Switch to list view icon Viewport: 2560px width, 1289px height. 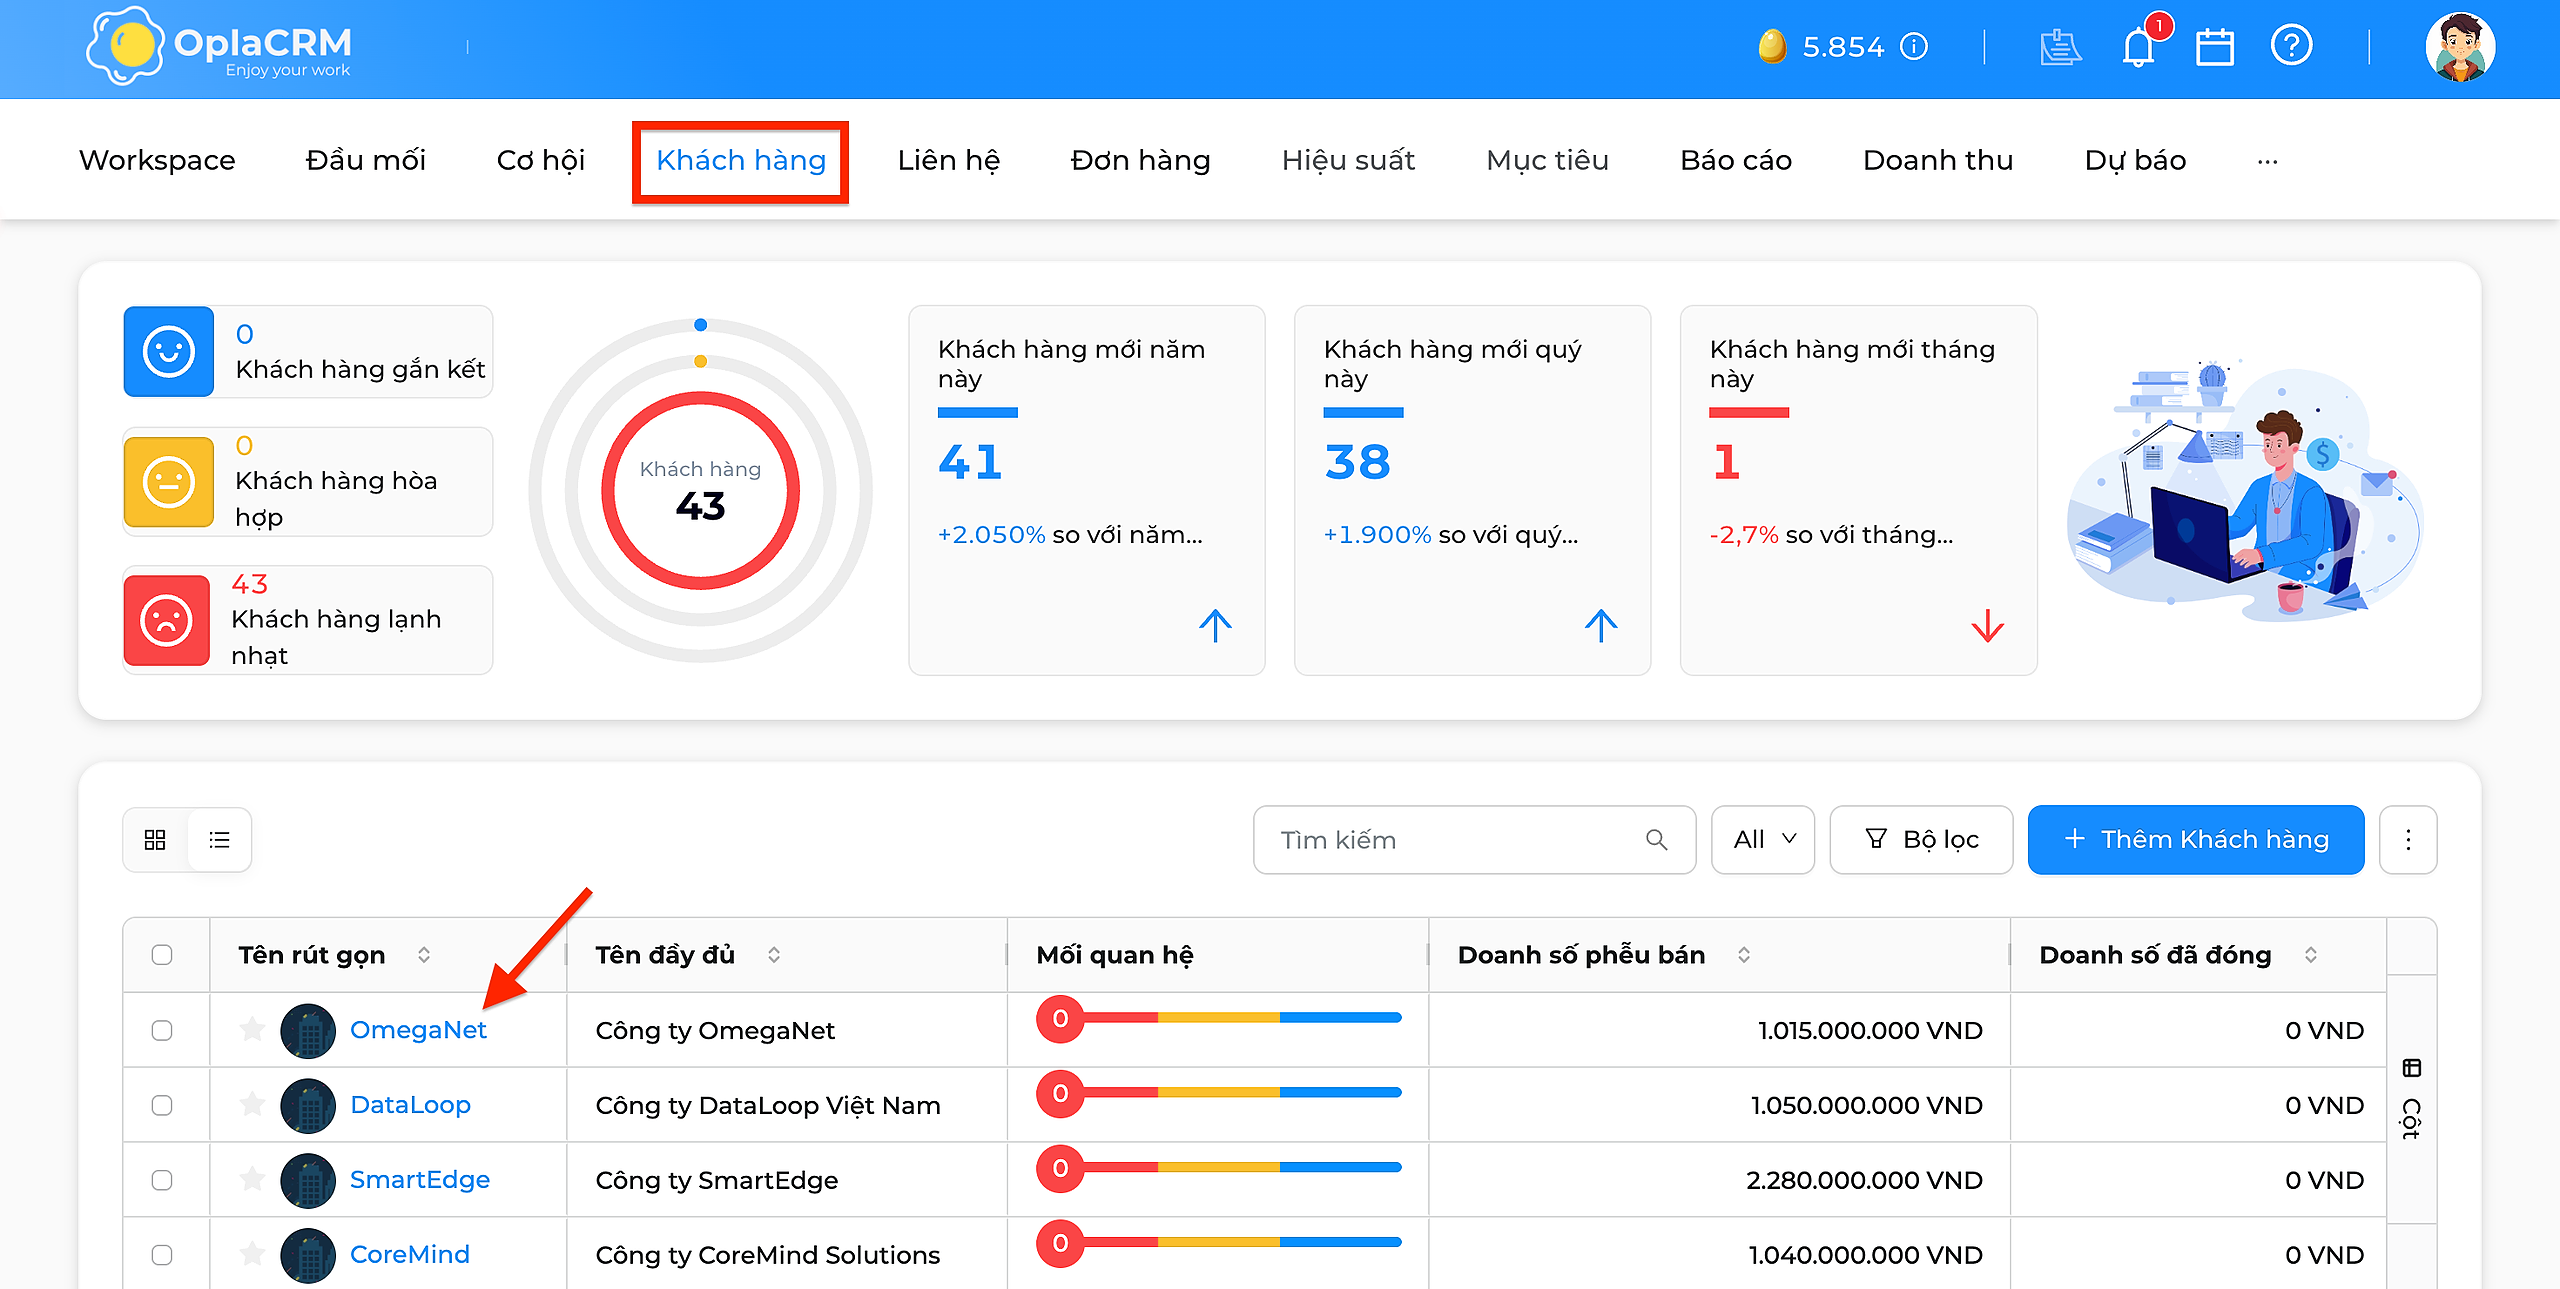coord(219,840)
